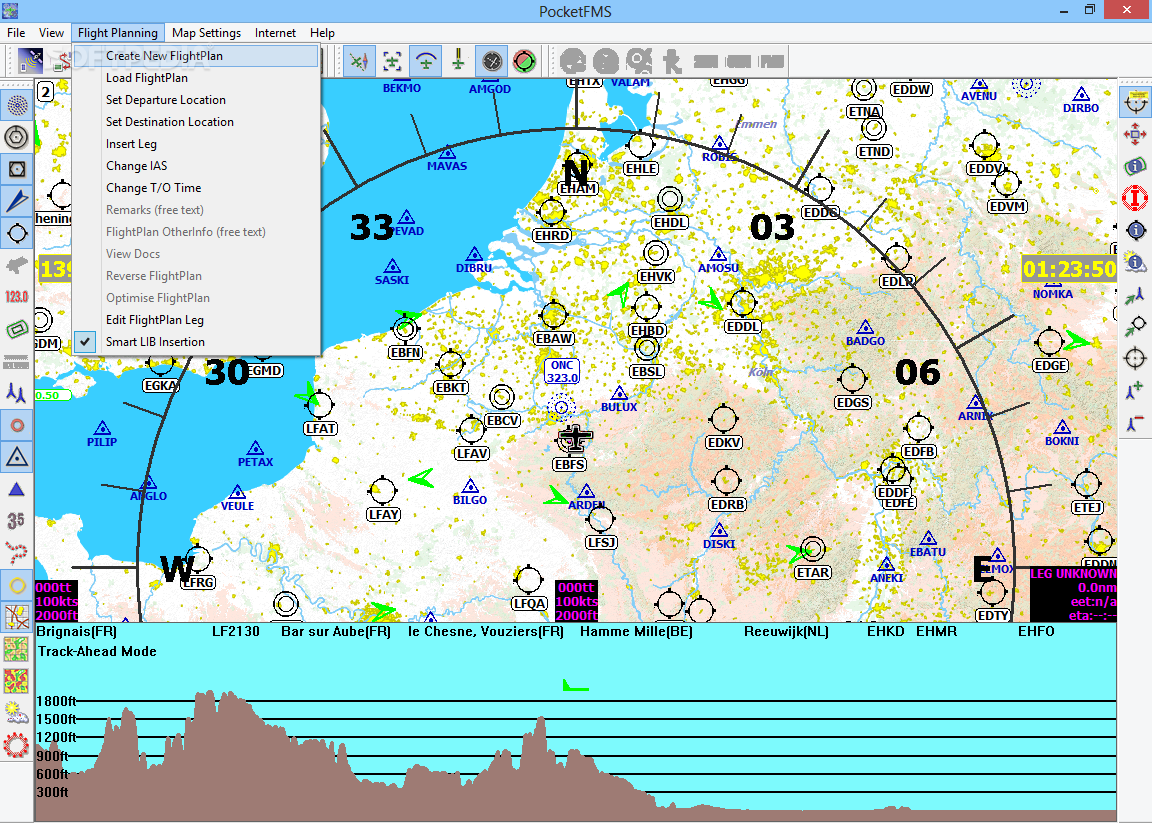
Task: Select Set Destination Location
Action: pyautogui.click(x=196, y=122)
